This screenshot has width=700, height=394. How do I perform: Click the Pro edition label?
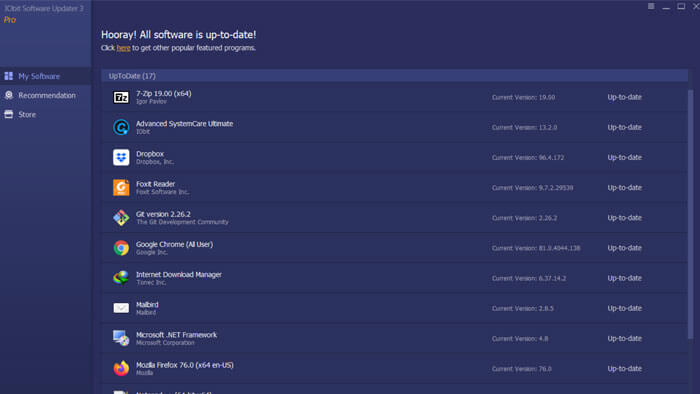click(10, 20)
